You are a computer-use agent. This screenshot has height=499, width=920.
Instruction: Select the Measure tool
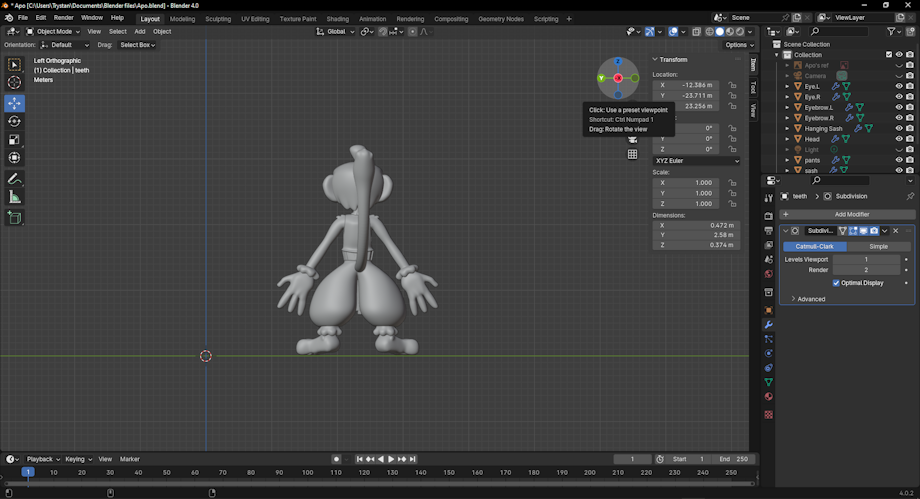(x=15, y=197)
